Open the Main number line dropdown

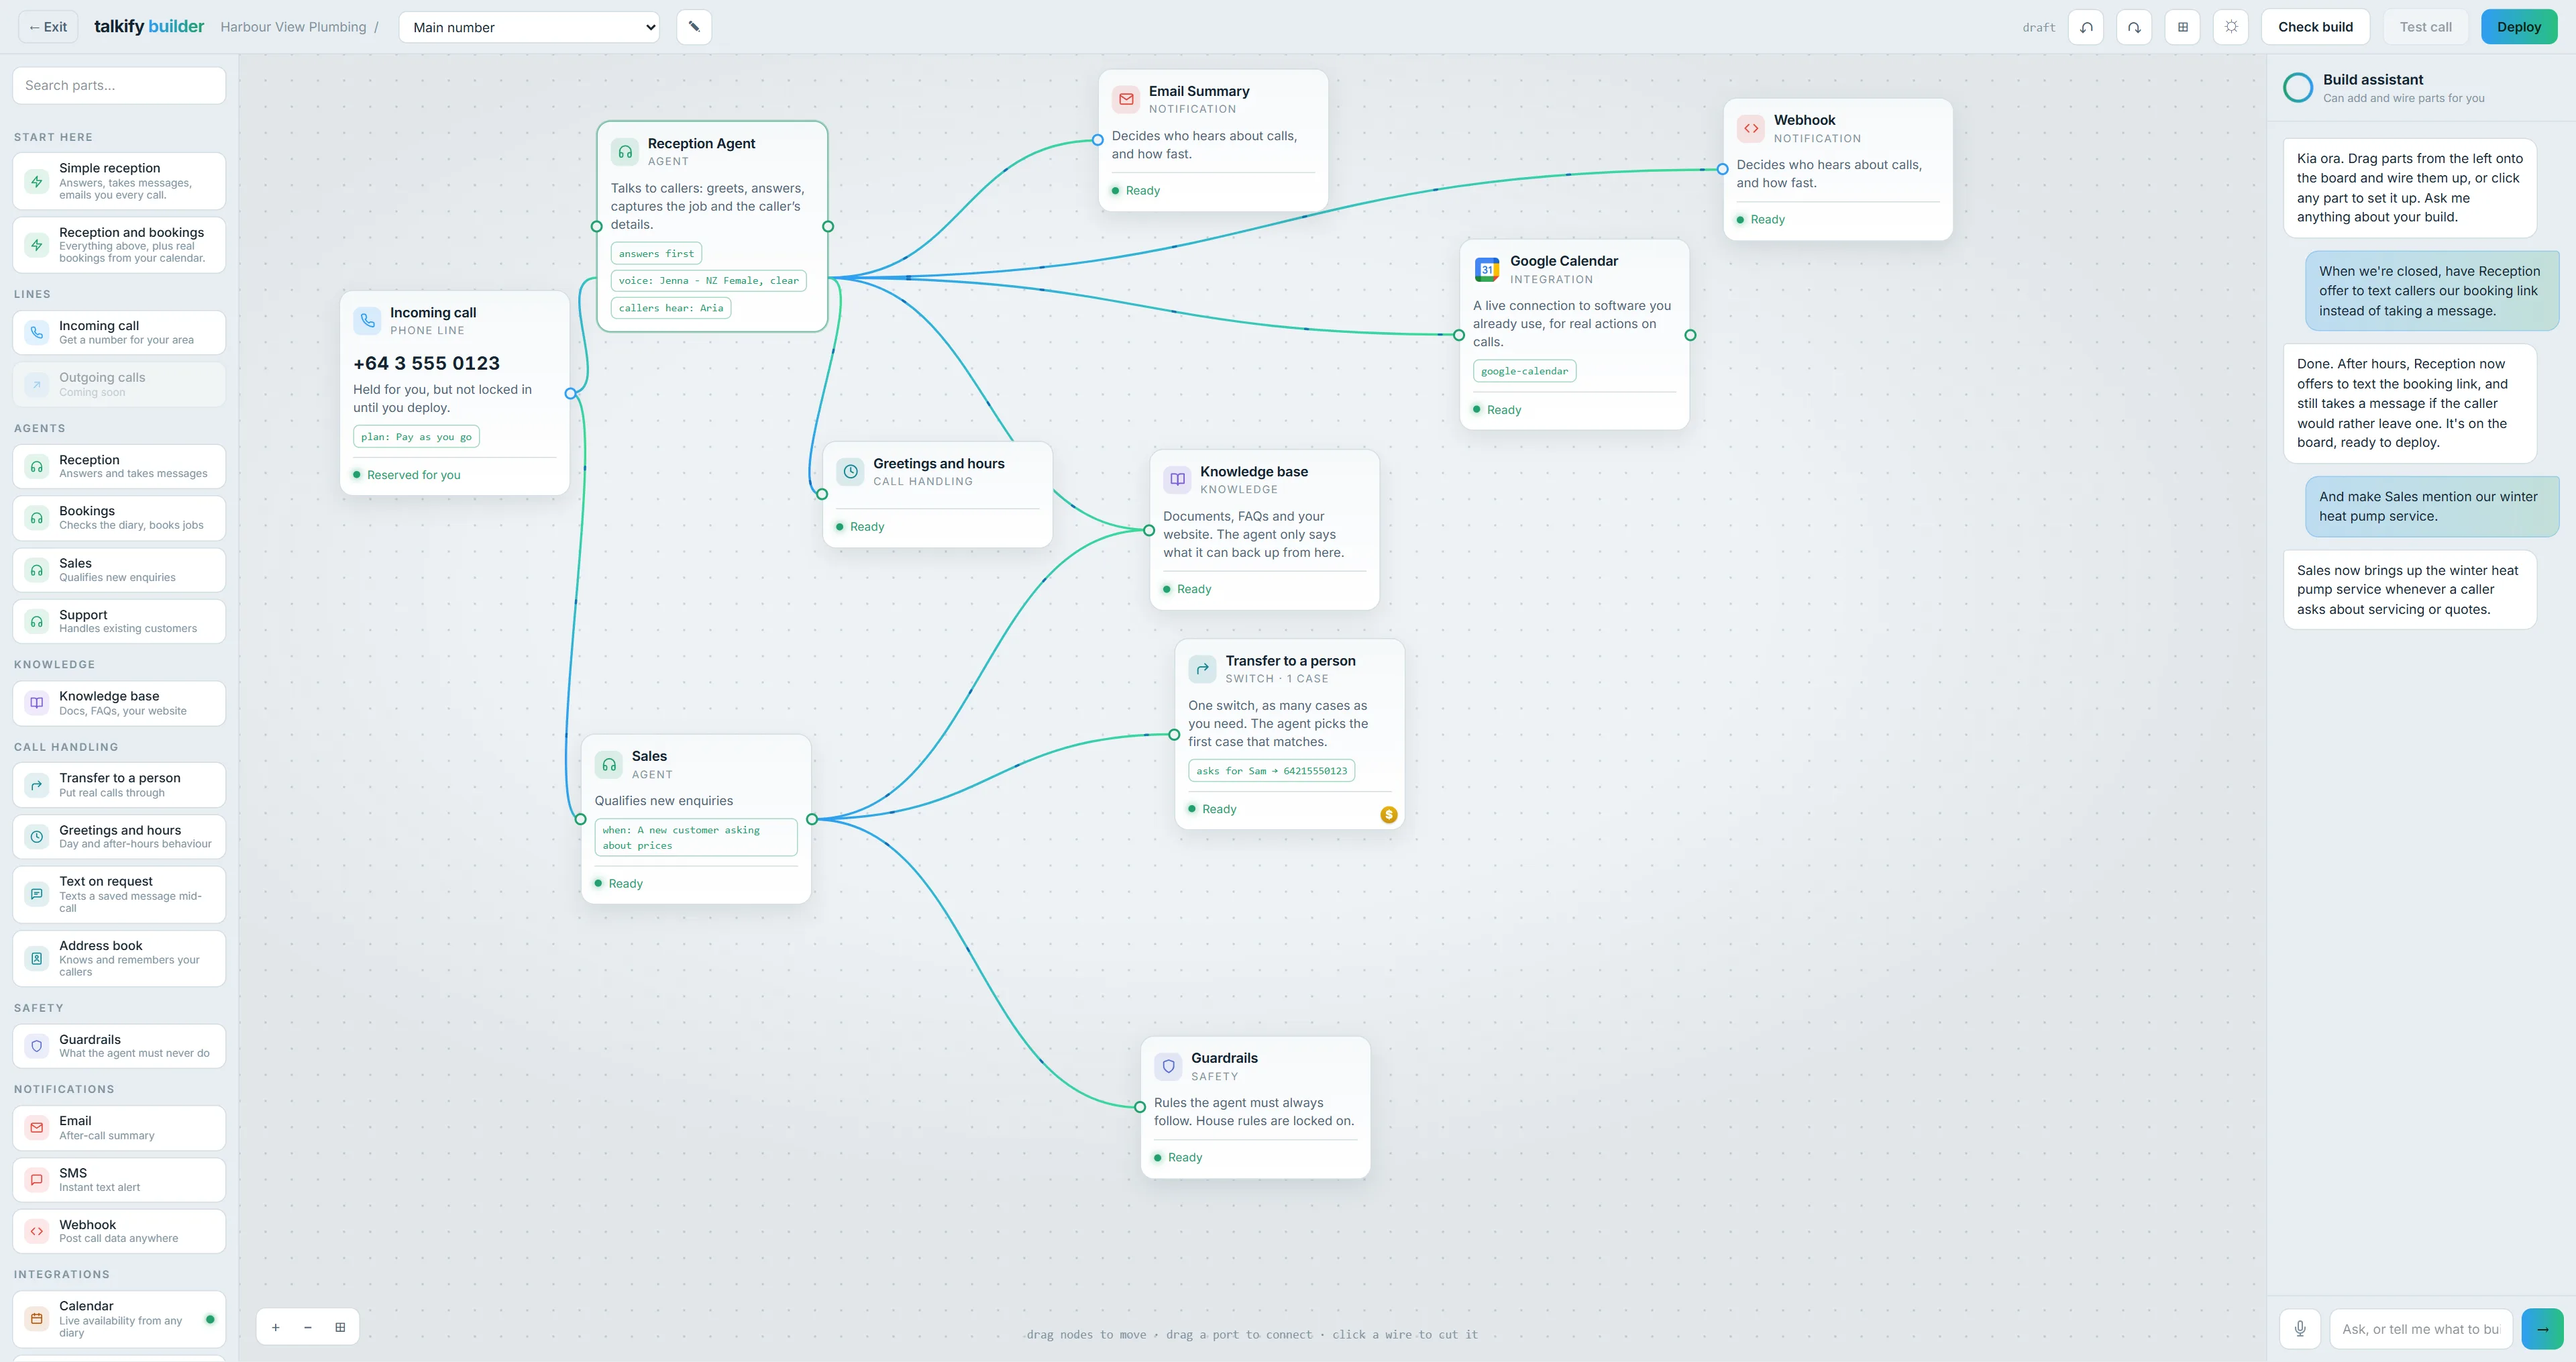pos(529,27)
